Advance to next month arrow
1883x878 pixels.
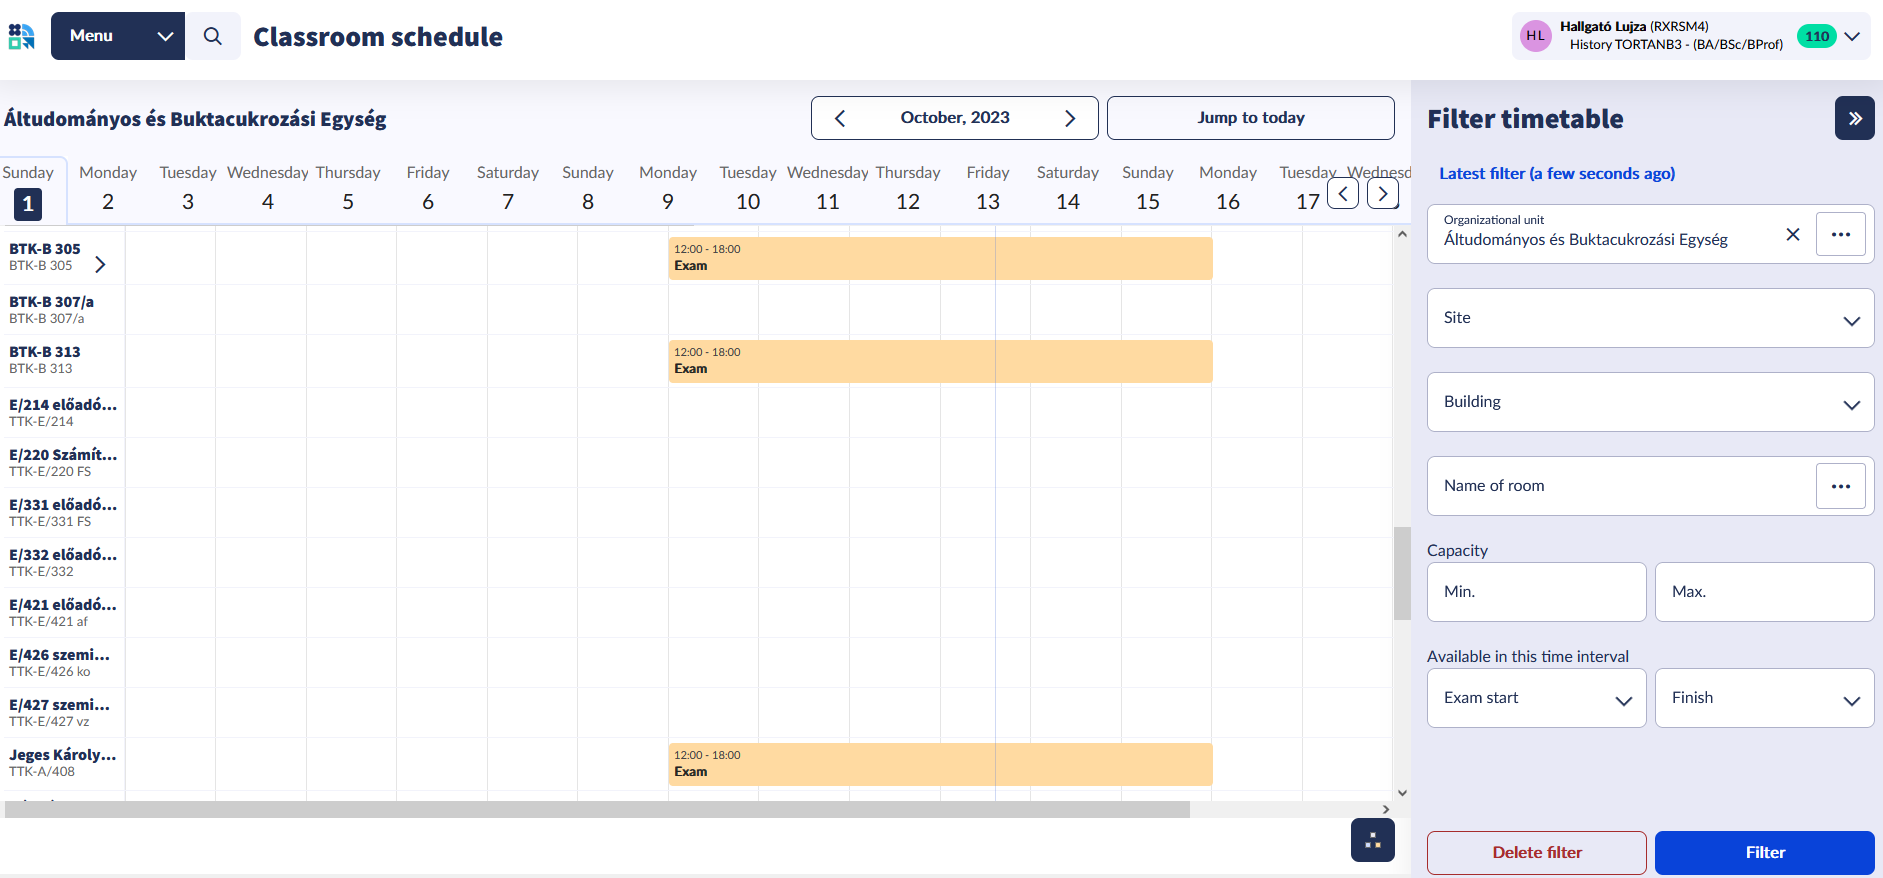(x=1069, y=118)
